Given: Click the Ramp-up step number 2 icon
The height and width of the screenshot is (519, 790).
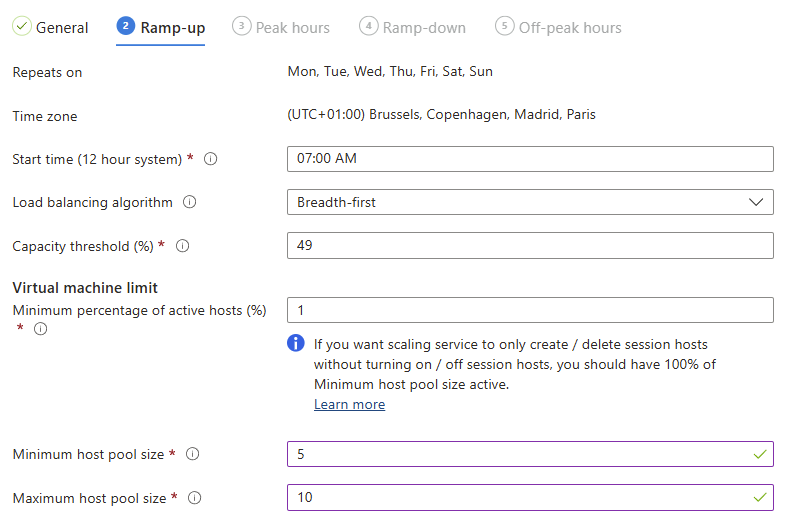Looking at the screenshot, I should 125,26.
